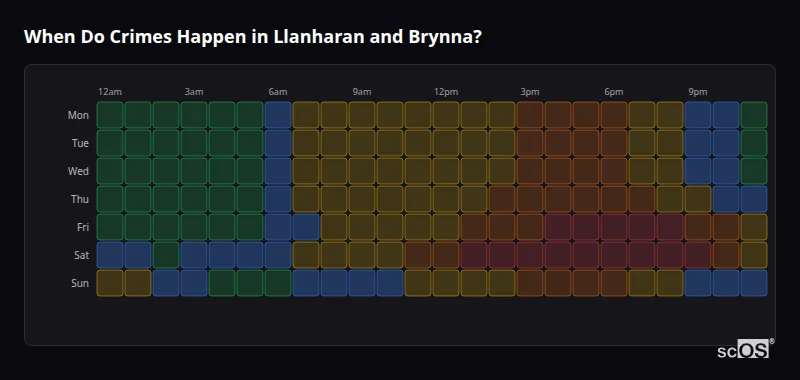Viewport: 800px width, 380px height.
Task: Select the Wednesday 12pm heatmap cell
Action: point(446,171)
